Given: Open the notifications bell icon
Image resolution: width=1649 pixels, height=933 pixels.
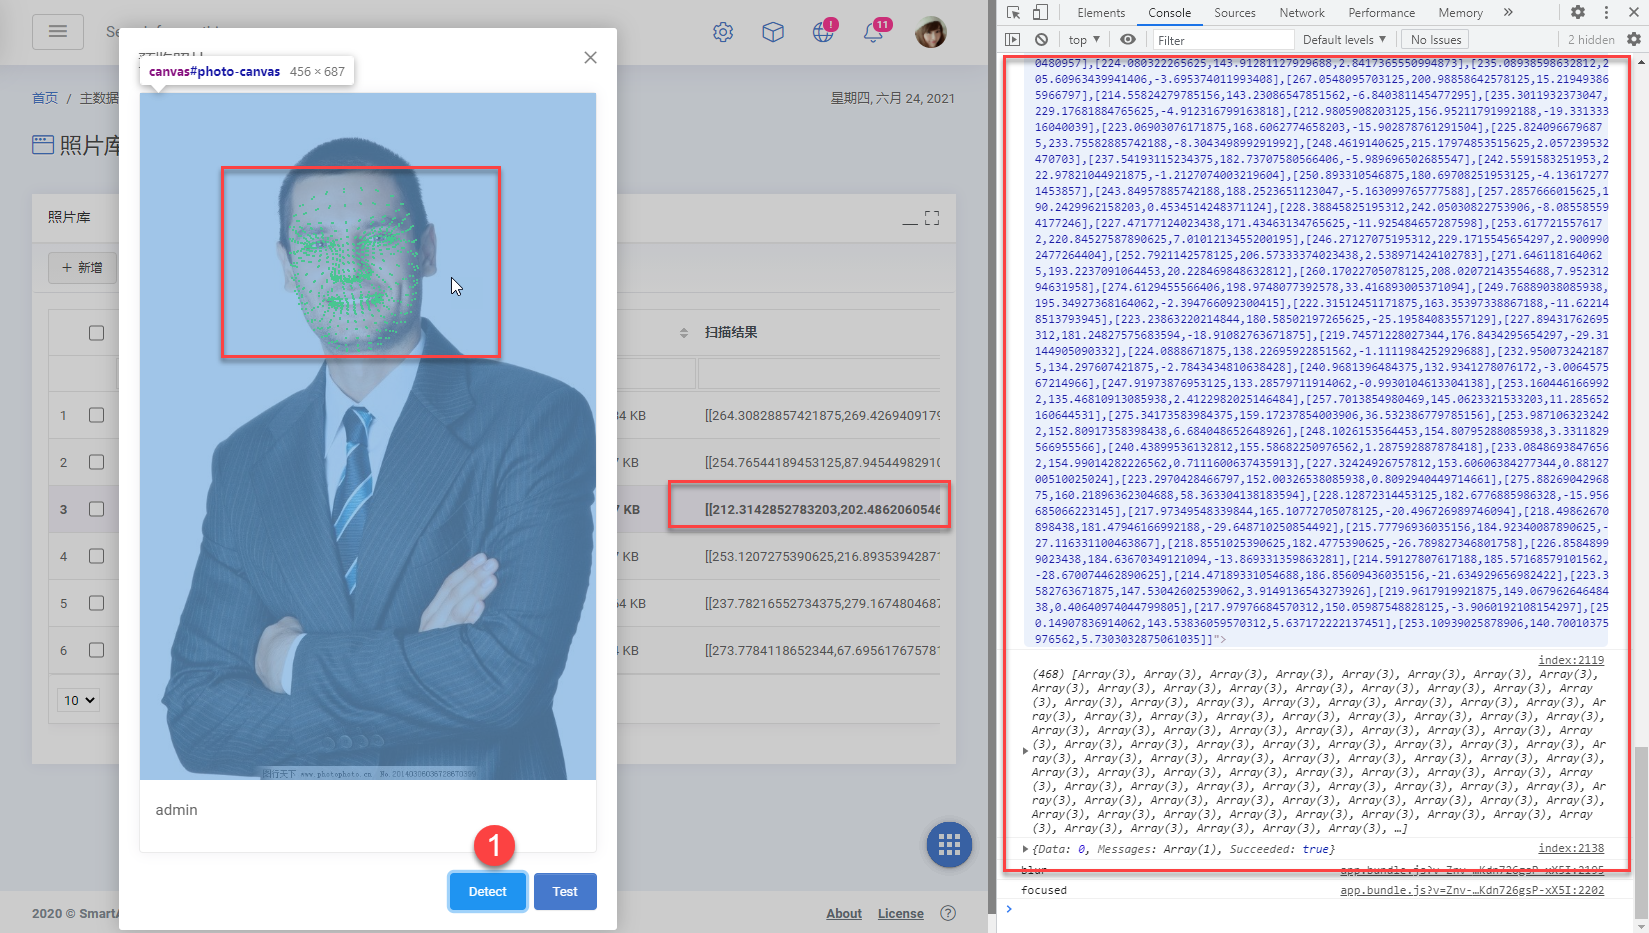Looking at the screenshot, I should (x=873, y=32).
